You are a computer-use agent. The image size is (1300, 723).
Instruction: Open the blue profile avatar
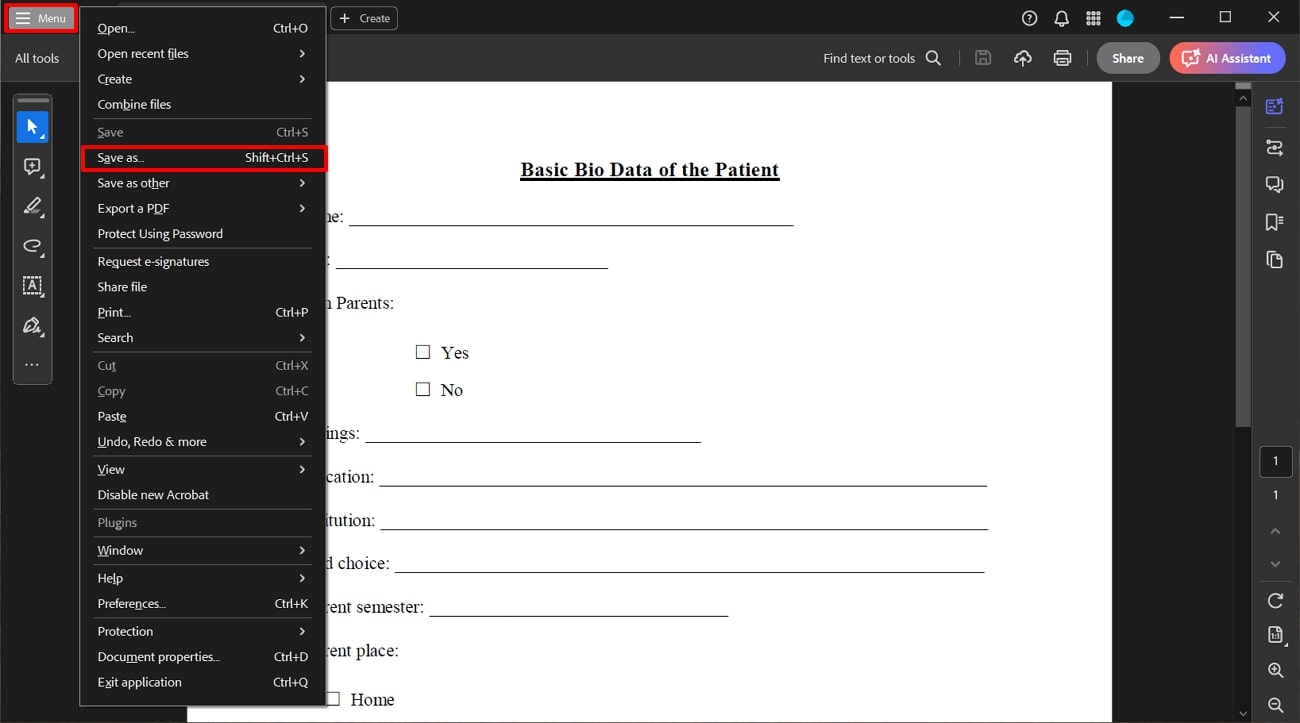(1125, 18)
